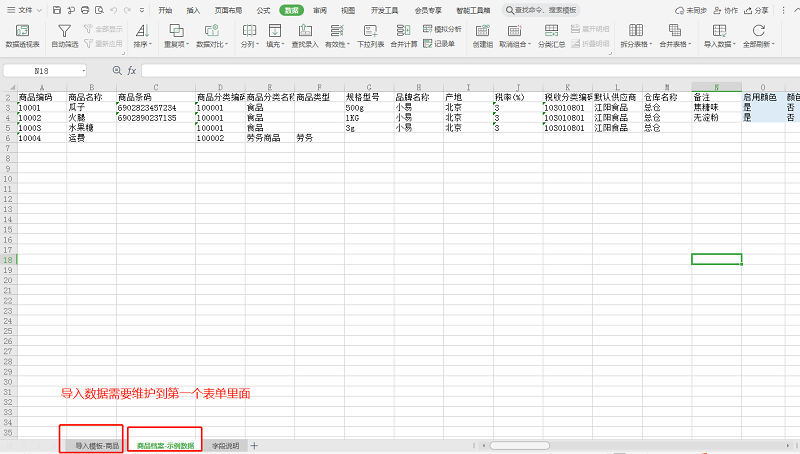Viewport: 800px width, 454px height.
Task: Select cell containing 劳务商品
Action: (x=270, y=138)
